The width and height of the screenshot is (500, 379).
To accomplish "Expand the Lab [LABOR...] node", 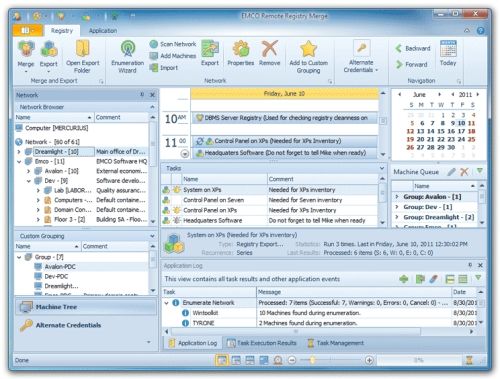I will [38, 190].
